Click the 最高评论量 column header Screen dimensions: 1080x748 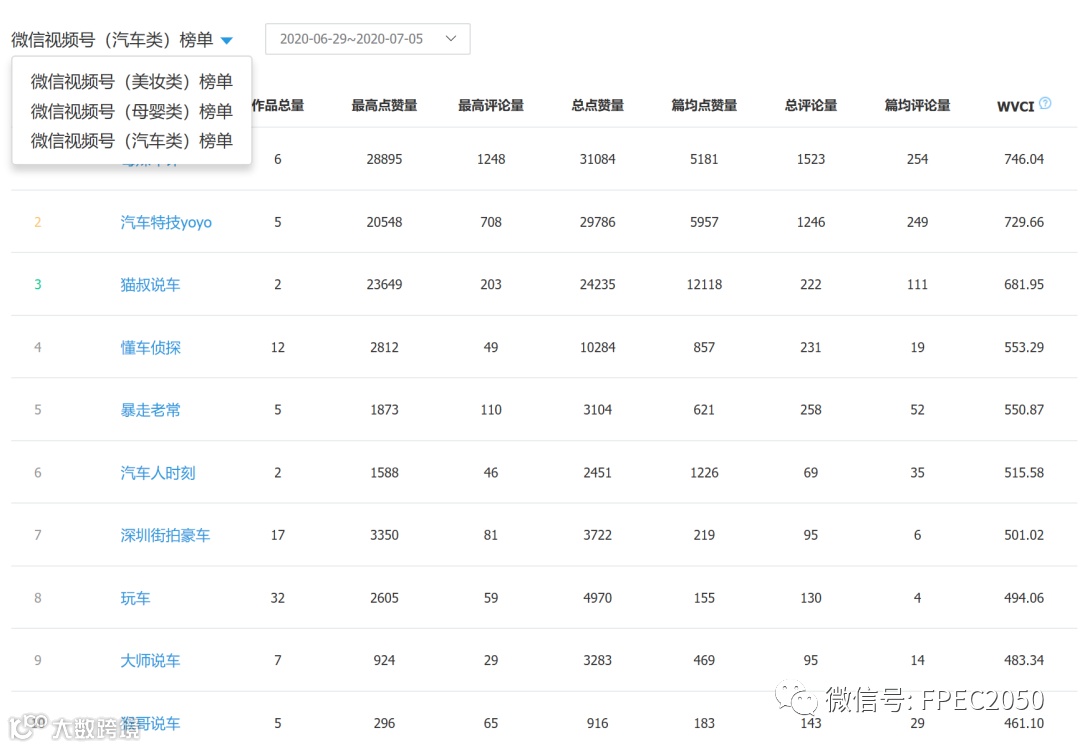pos(491,105)
